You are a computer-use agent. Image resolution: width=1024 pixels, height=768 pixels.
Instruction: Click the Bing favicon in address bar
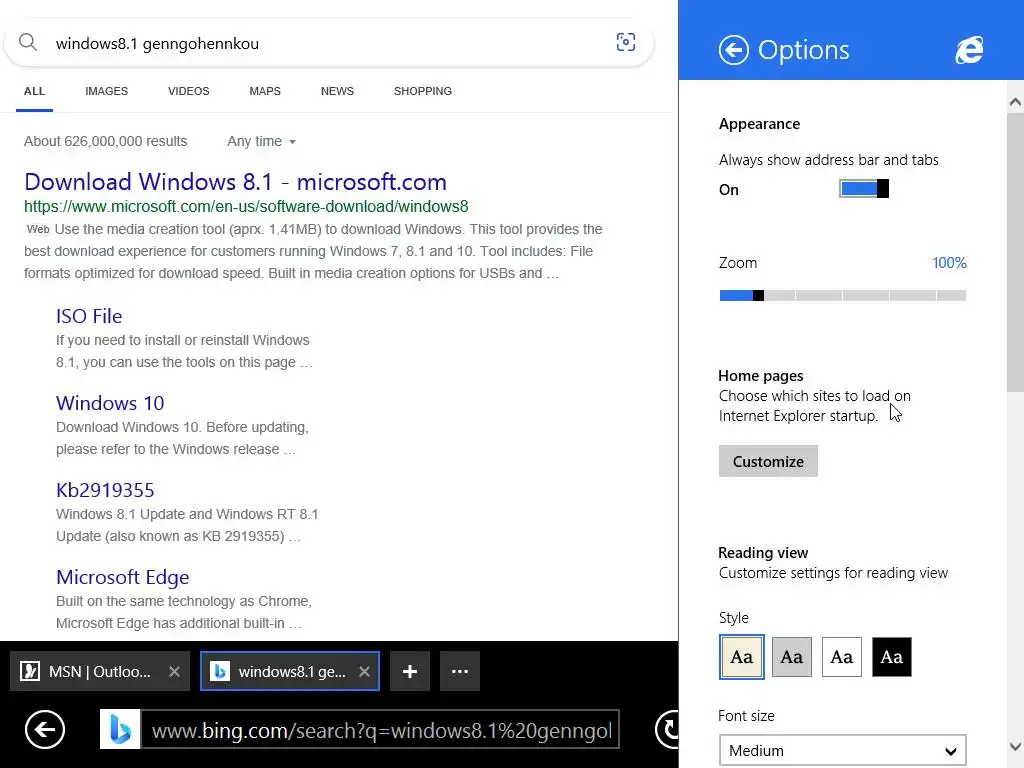[x=120, y=729]
